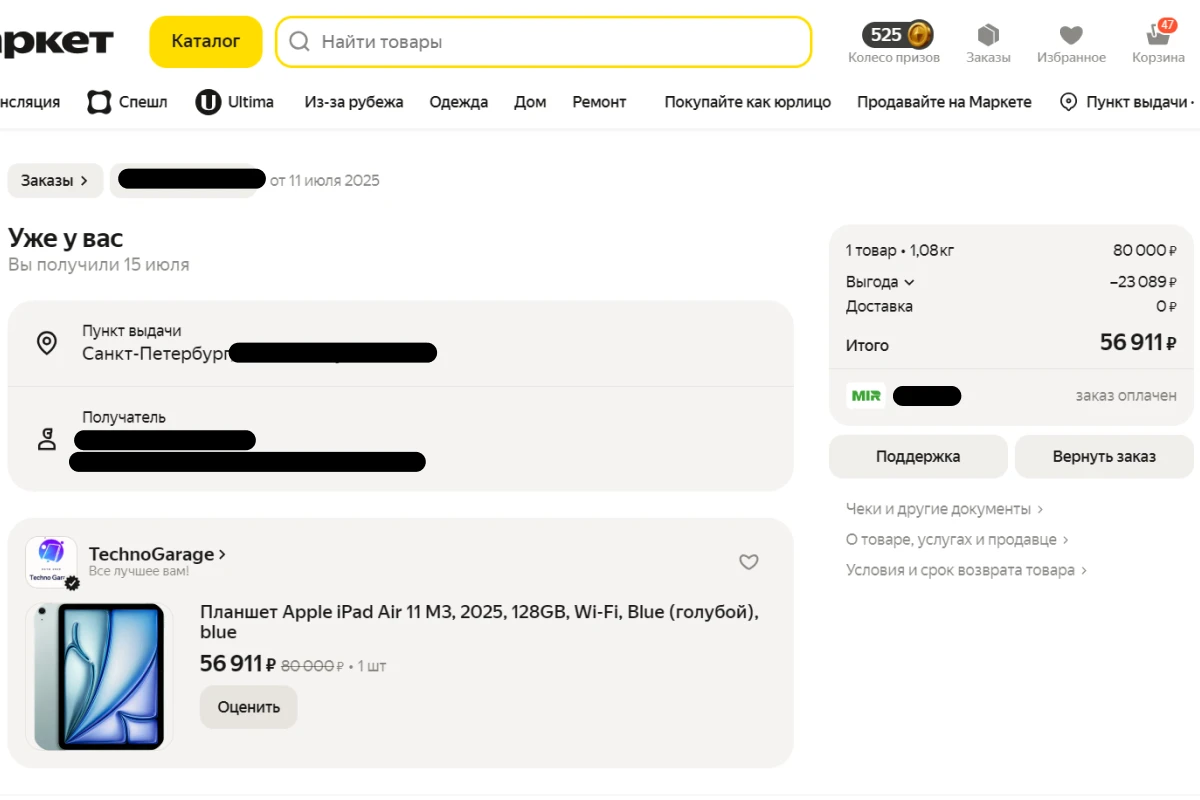Open the Из-за рубежа section
The height and width of the screenshot is (800, 1200).
pos(354,102)
